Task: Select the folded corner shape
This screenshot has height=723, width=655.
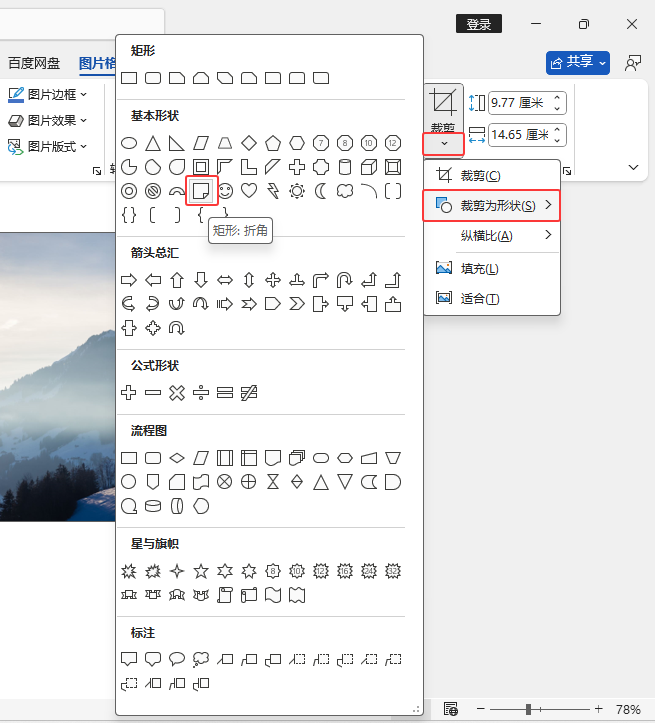Action: click(x=201, y=190)
